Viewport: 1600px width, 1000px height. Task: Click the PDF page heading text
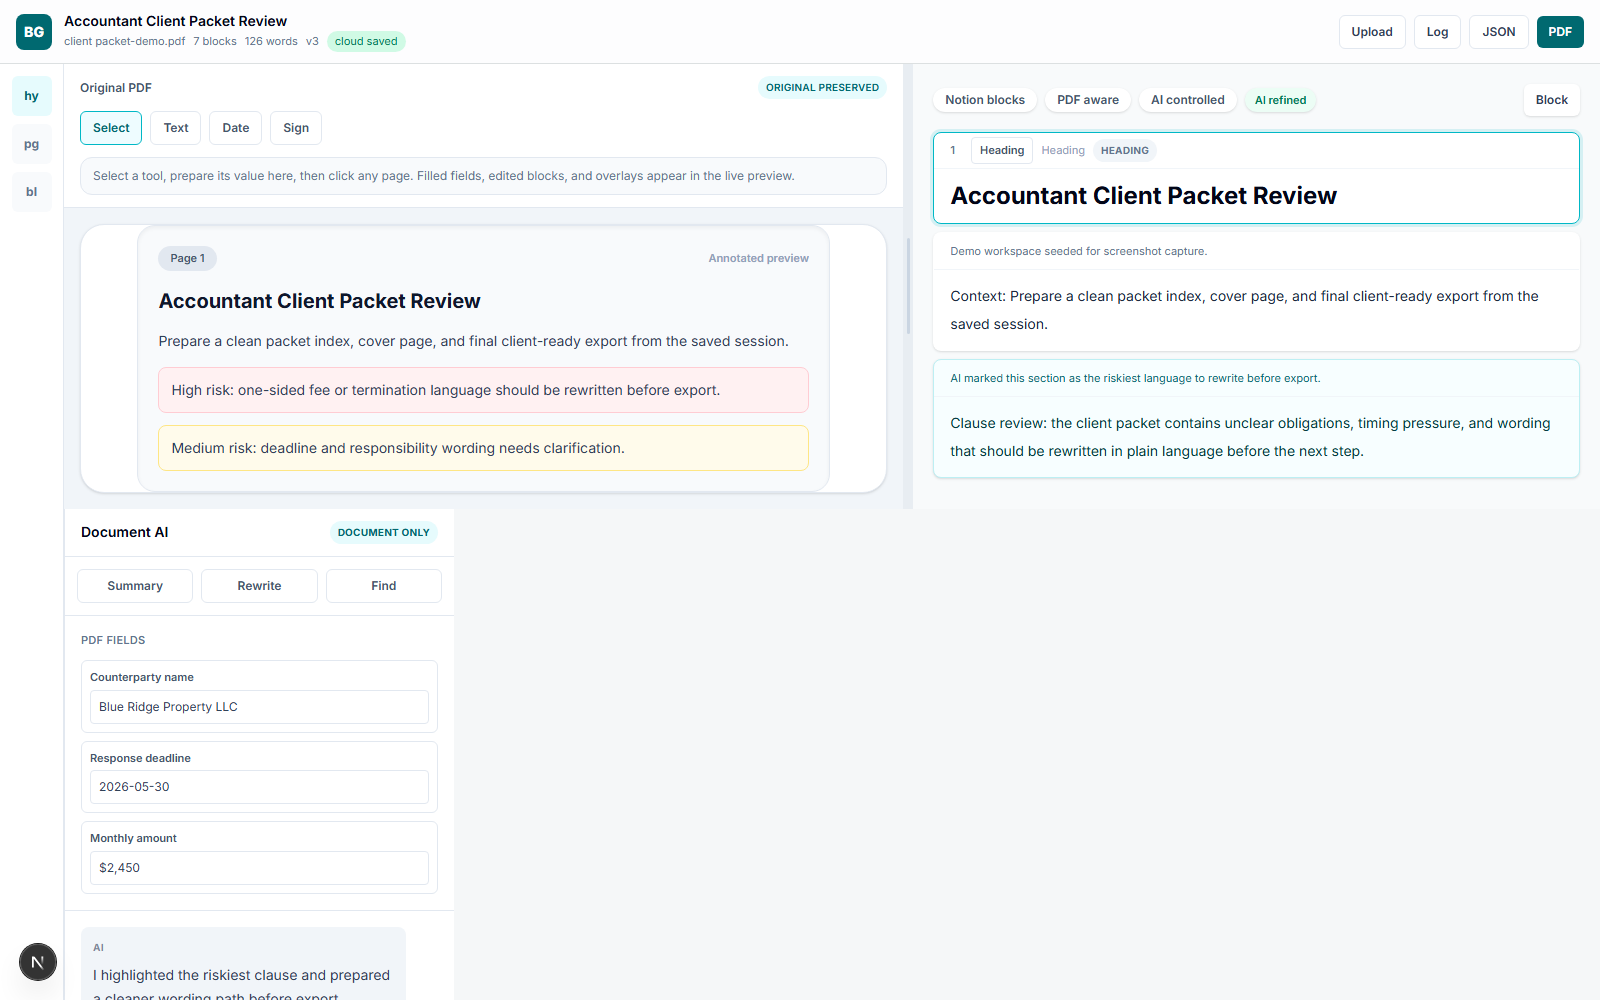pos(319,301)
